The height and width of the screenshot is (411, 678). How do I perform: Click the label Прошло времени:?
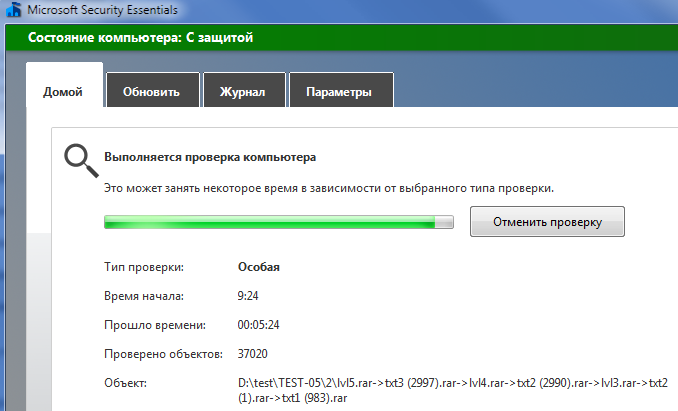[155, 325]
